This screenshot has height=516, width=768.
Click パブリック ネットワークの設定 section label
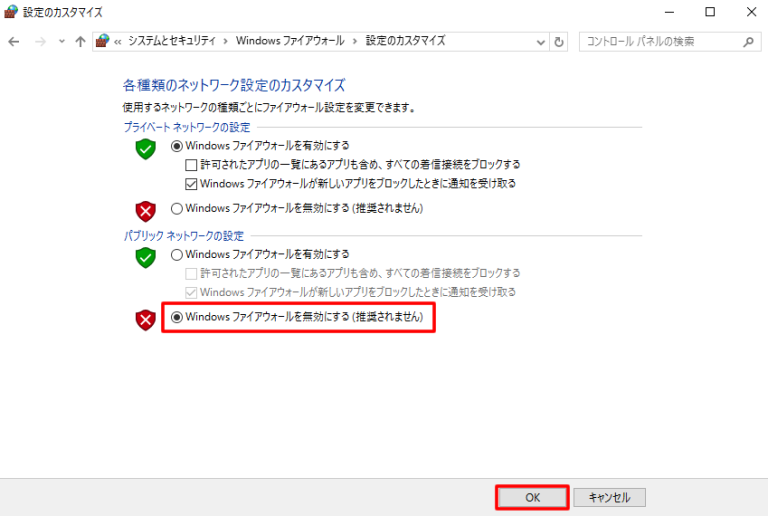pyautogui.click(x=184, y=236)
